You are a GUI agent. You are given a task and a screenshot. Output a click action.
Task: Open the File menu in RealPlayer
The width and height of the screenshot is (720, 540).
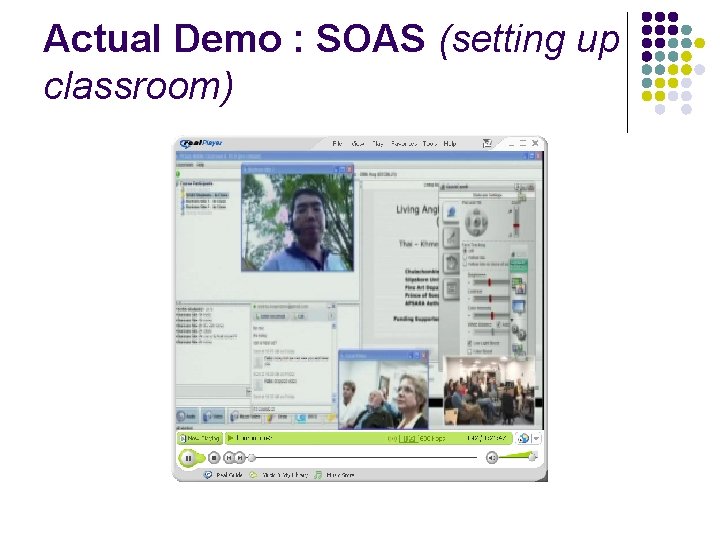[338, 144]
